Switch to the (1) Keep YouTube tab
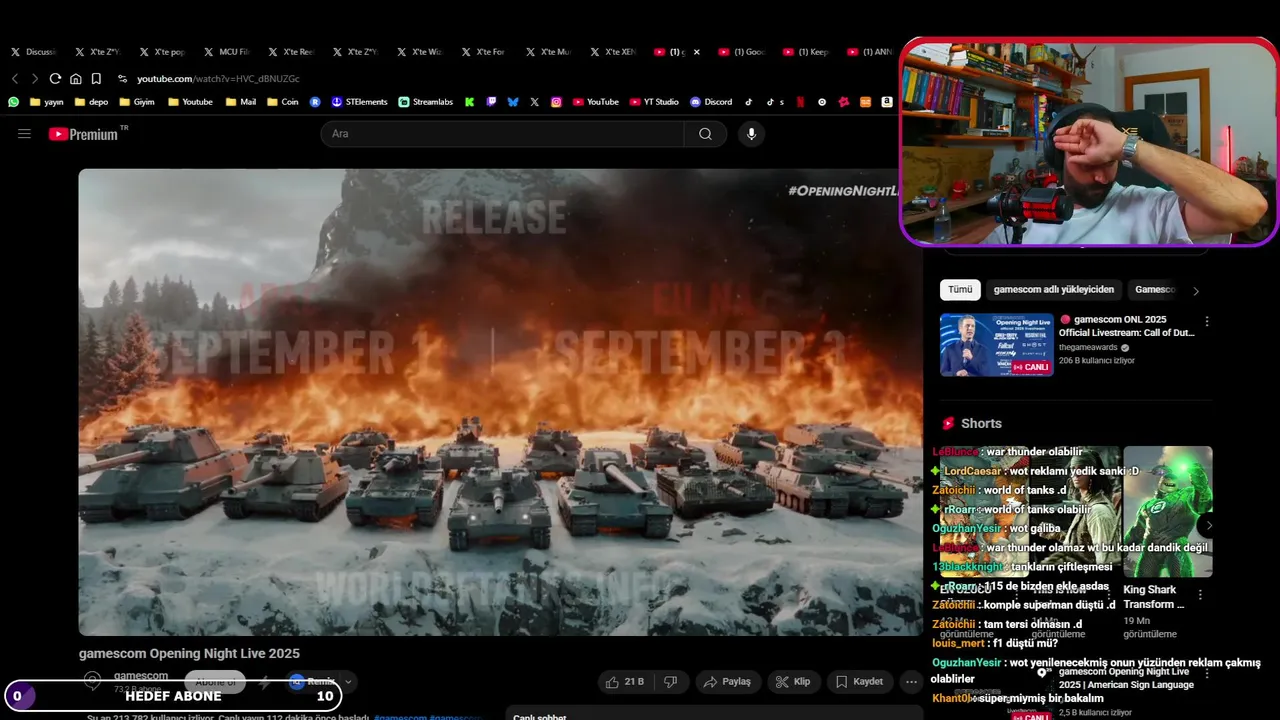This screenshot has width=1280, height=720. pyautogui.click(x=806, y=52)
